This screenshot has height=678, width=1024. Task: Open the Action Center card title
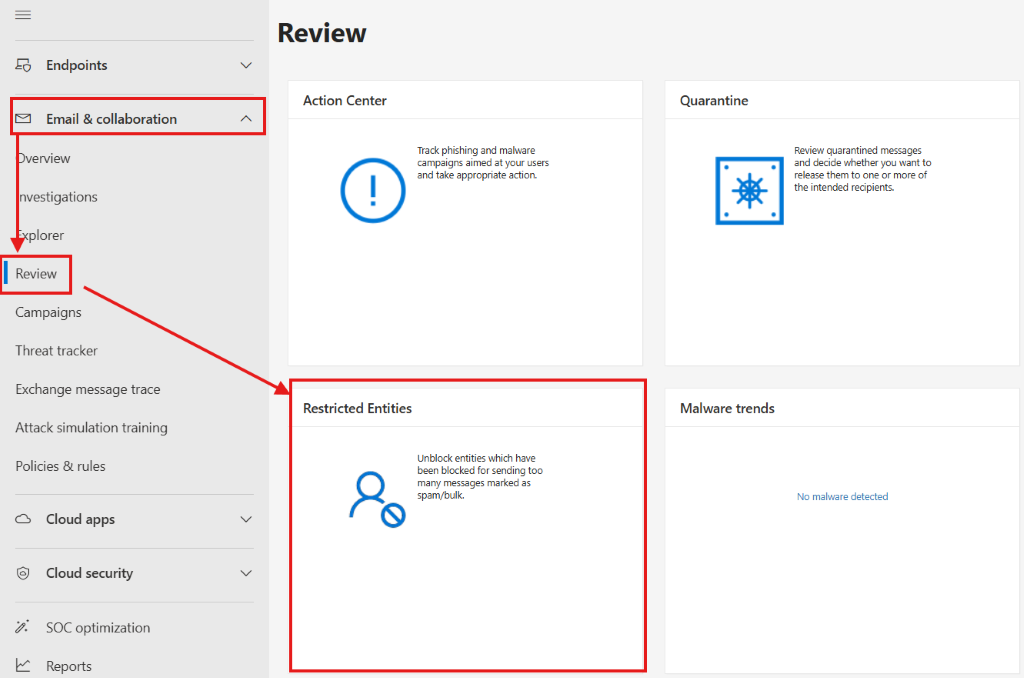click(x=345, y=101)
